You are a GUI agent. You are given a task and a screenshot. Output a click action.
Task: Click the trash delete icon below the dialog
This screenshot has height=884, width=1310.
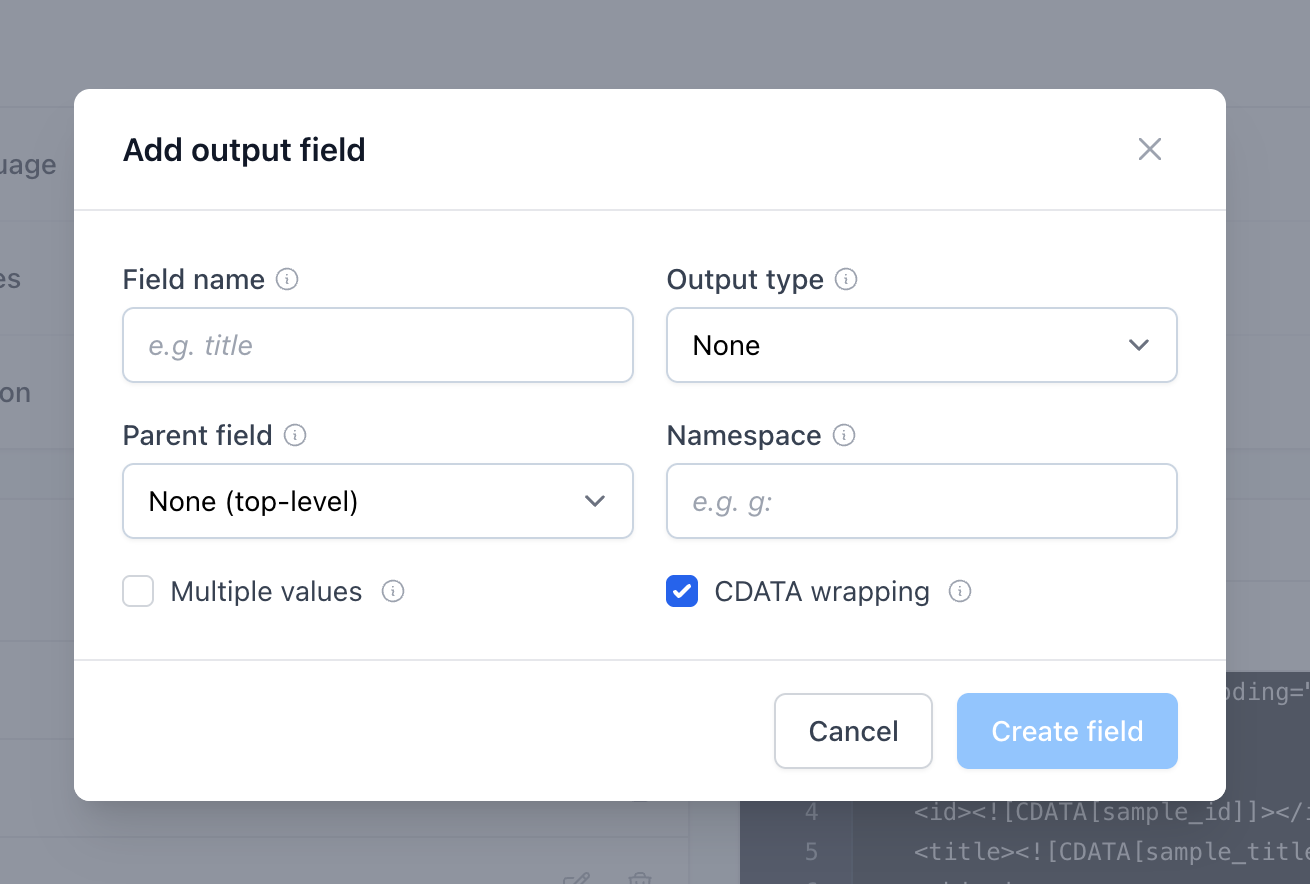pos(640,878)
